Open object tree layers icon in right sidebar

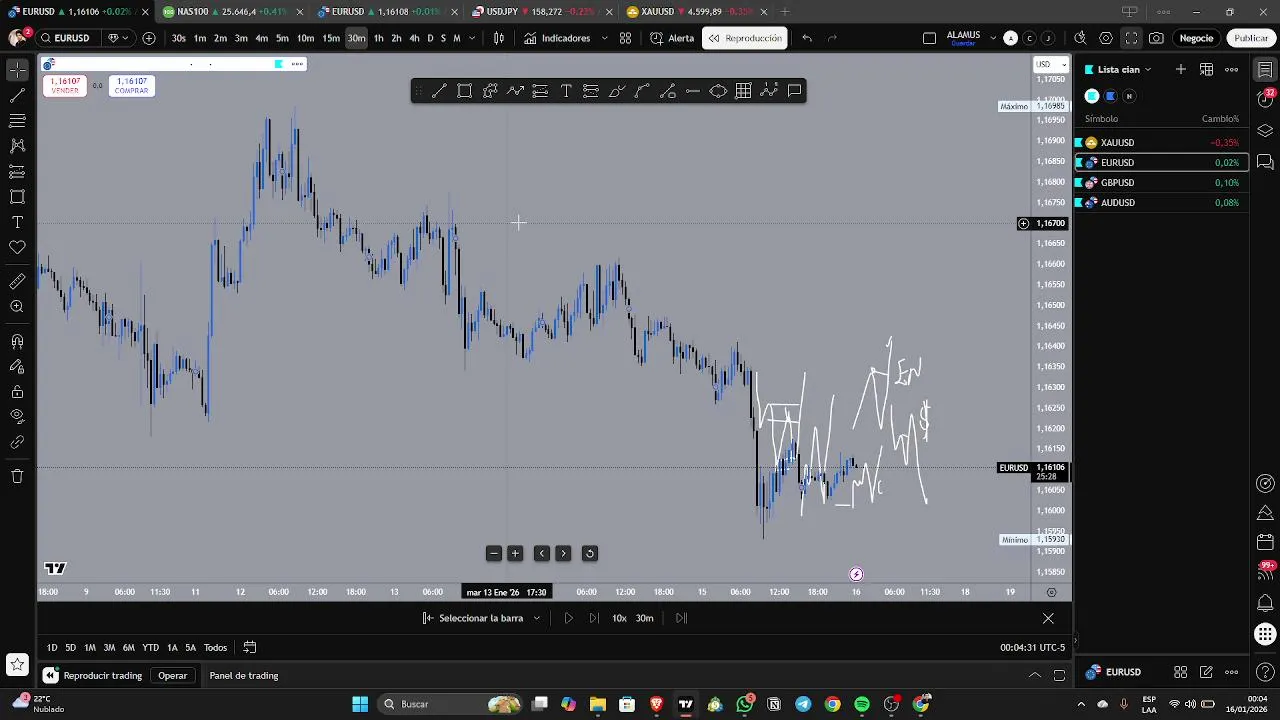coord(1265,131)
